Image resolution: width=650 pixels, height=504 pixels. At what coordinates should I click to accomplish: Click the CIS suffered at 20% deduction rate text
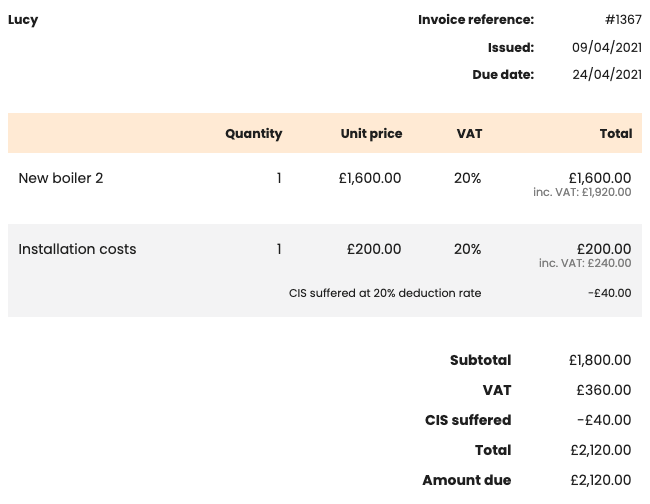tap(385, 293)
